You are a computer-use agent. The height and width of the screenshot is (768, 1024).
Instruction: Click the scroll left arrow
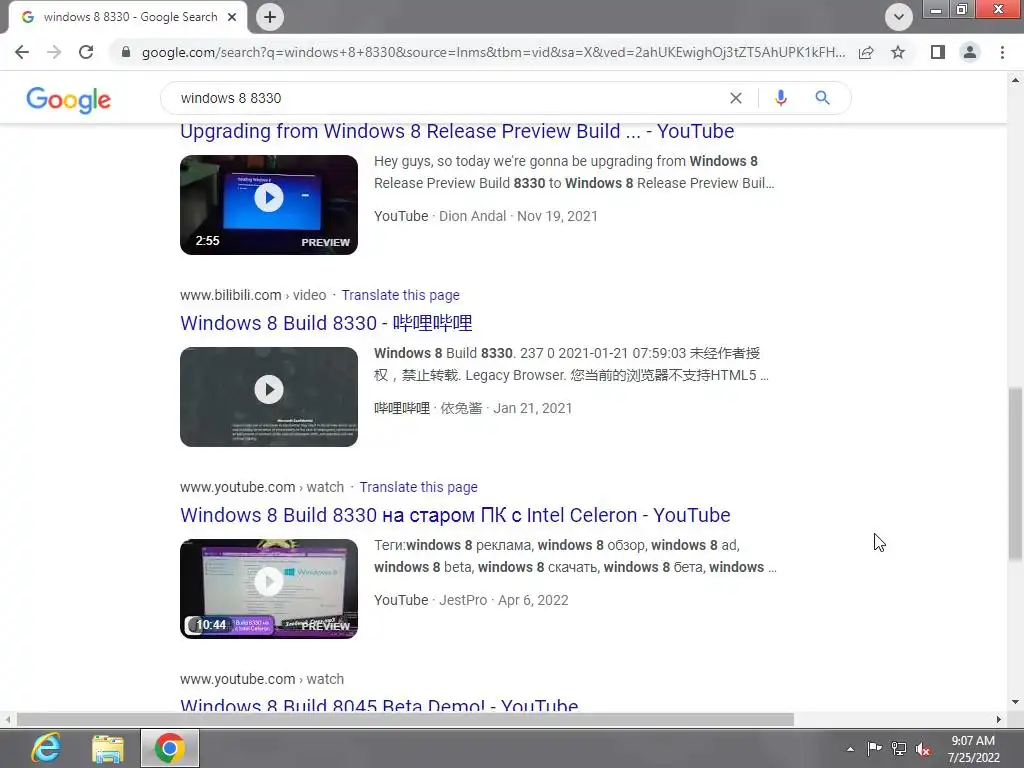[8, 720]
